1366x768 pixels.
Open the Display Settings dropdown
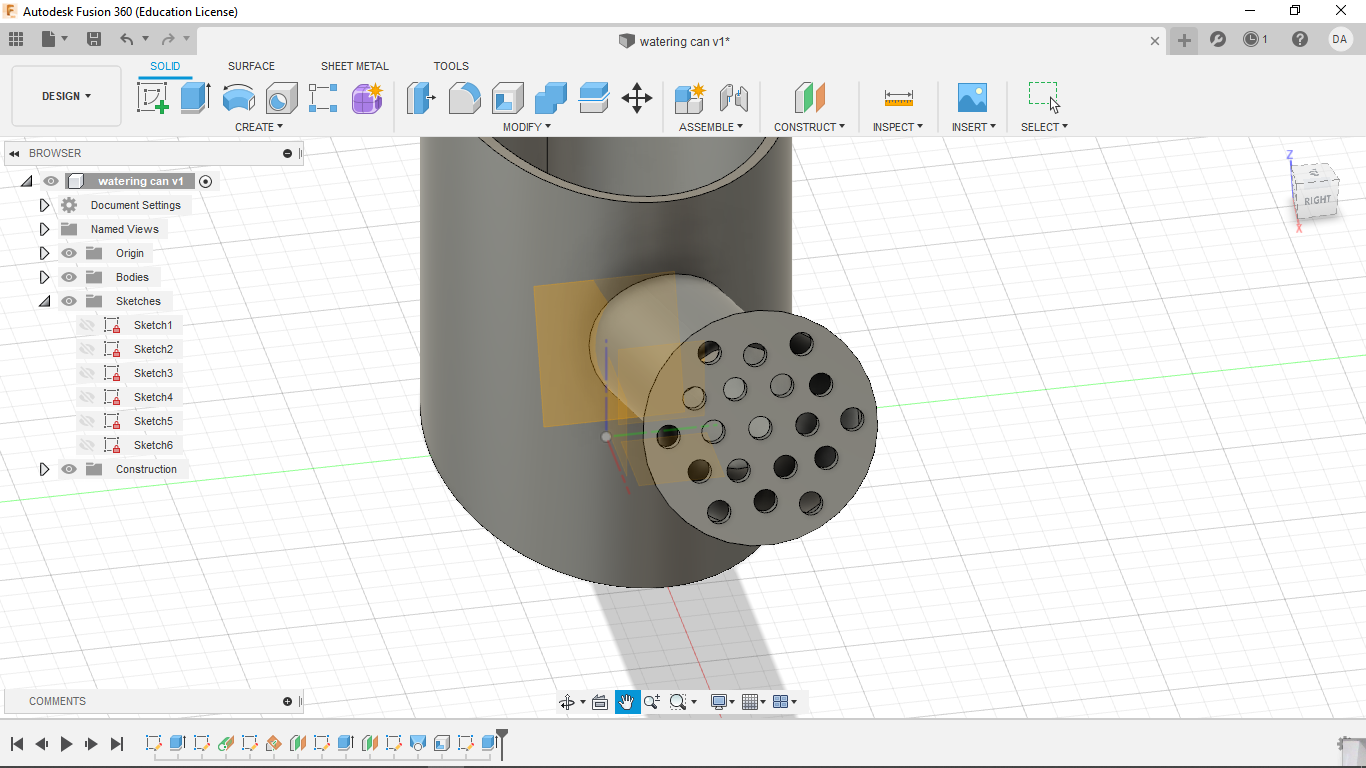point(722,702)
